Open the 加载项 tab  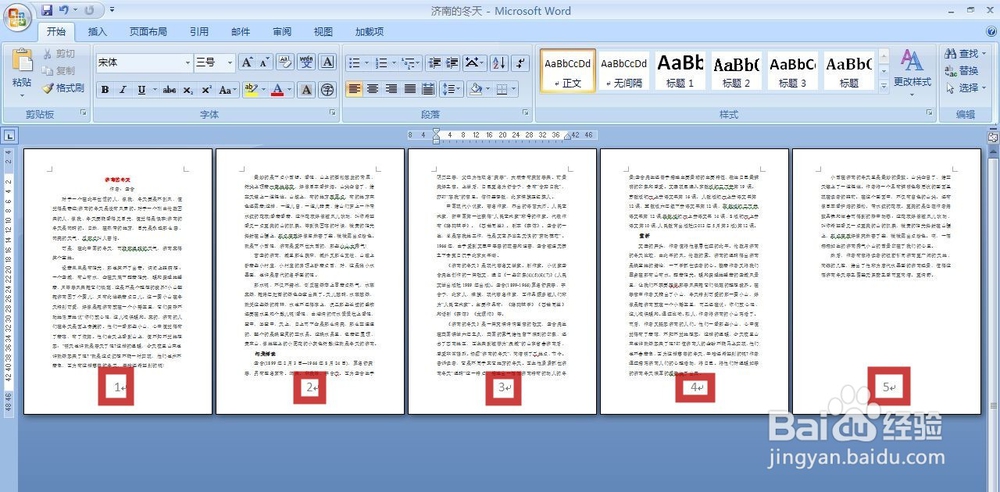pos(369,32)
